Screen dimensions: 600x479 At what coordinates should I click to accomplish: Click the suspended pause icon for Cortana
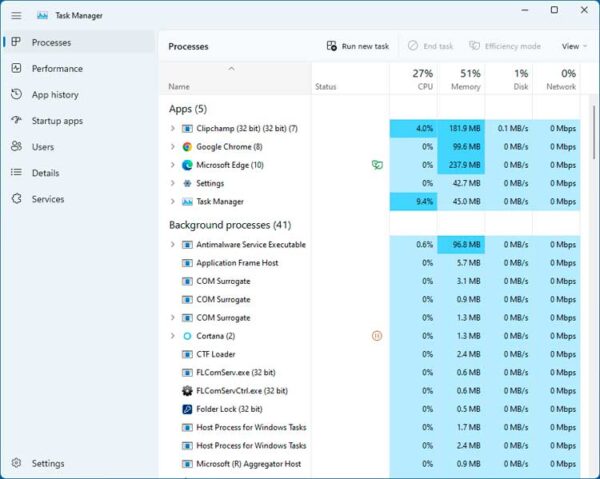(377, 336)
